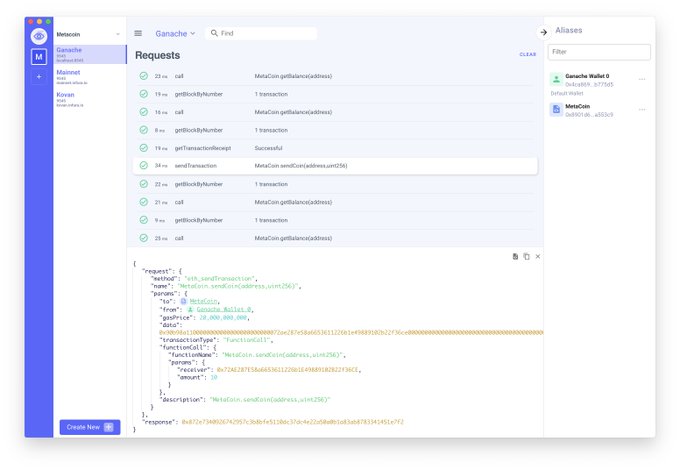Screen dimensions: 680x470
Task: Select the 22 ms getBlockByNumber request
Action: pos(335,184)
